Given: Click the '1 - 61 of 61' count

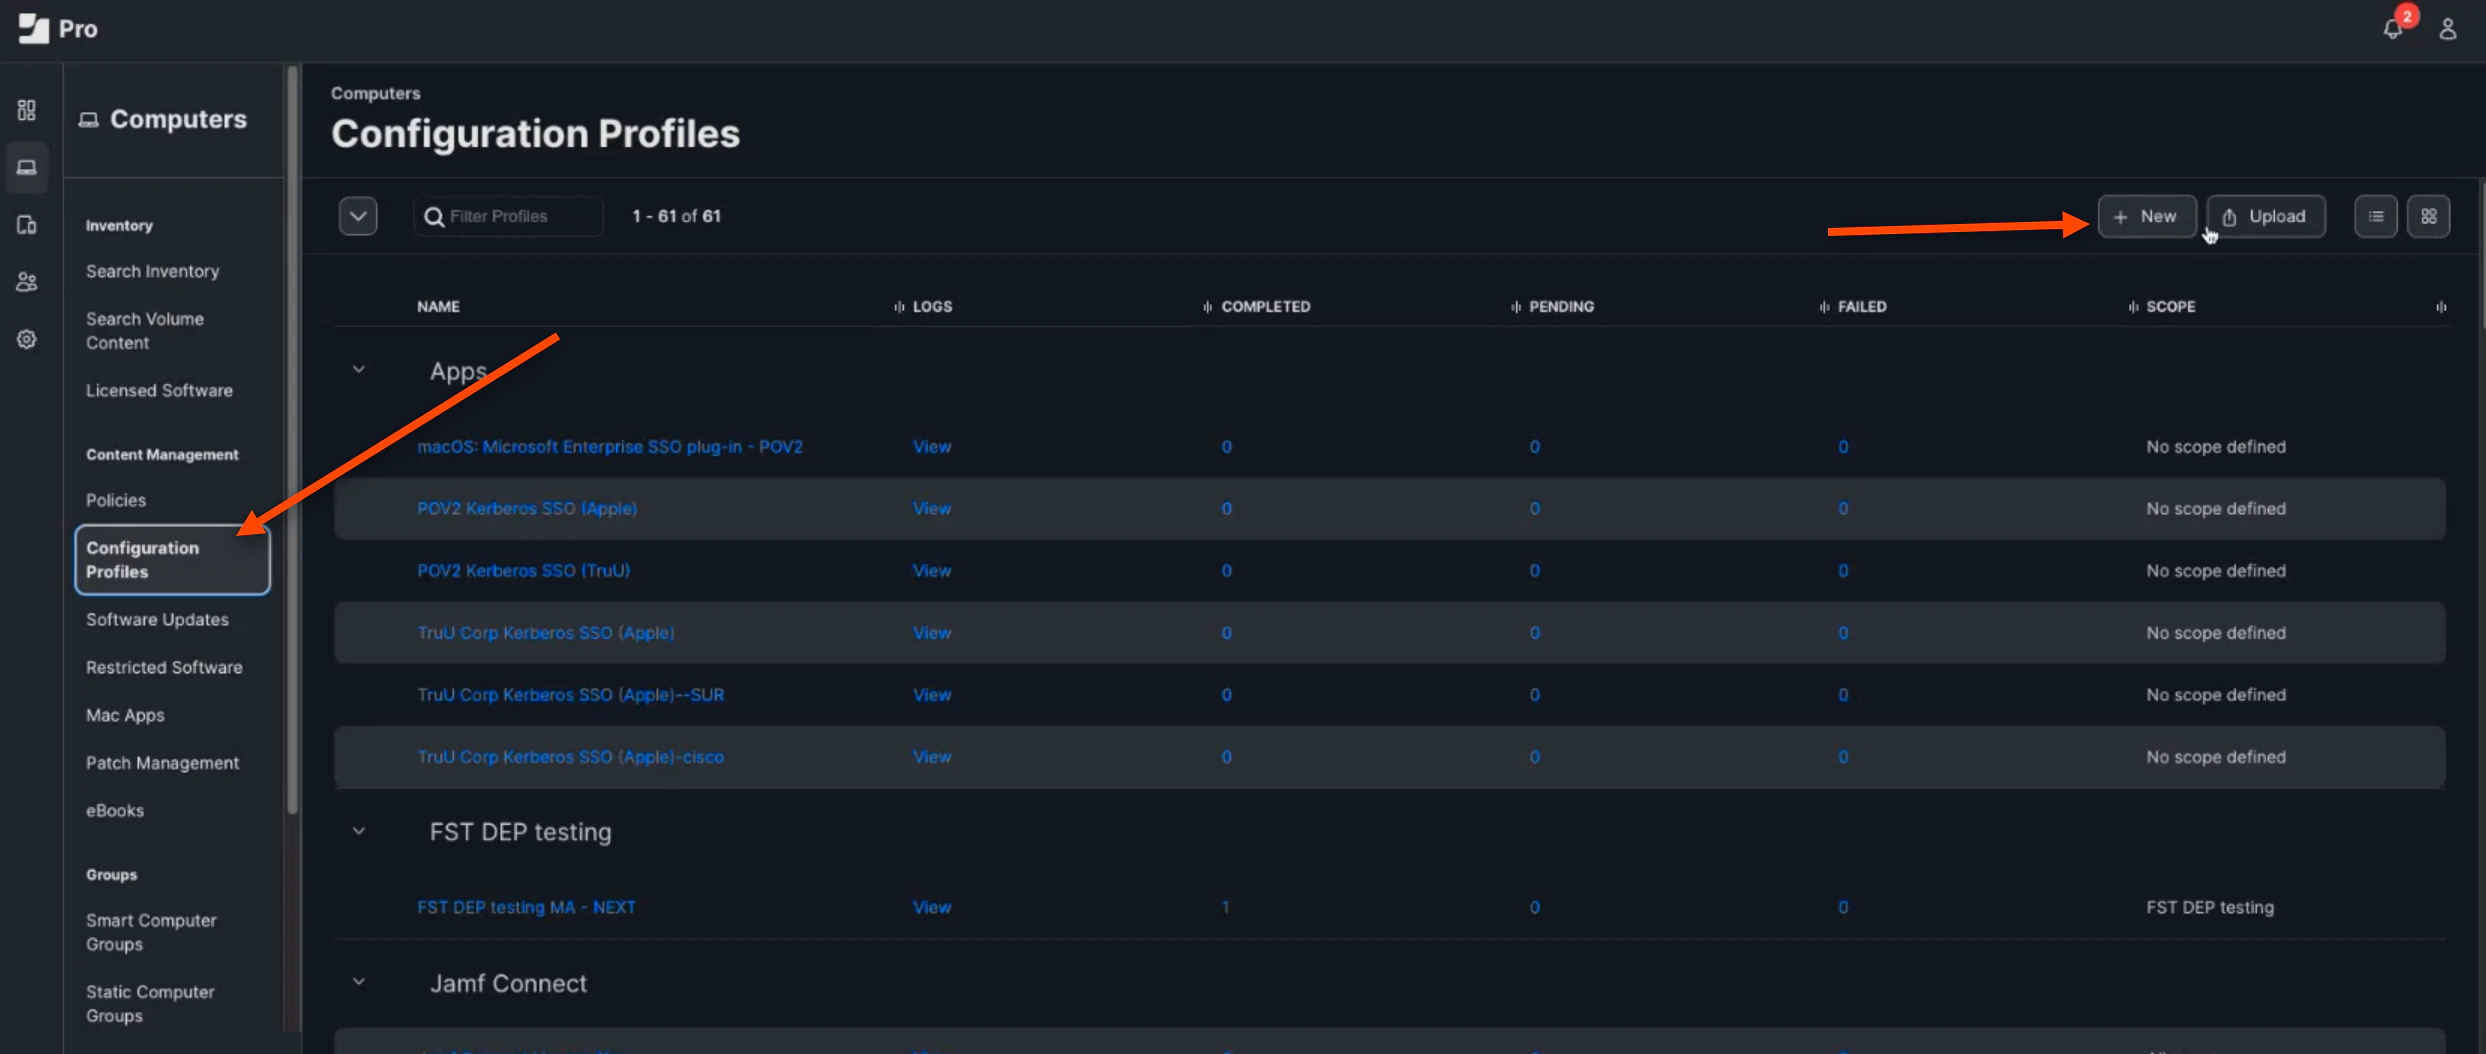Looking at the screenshot, I should tap(676, 216).
